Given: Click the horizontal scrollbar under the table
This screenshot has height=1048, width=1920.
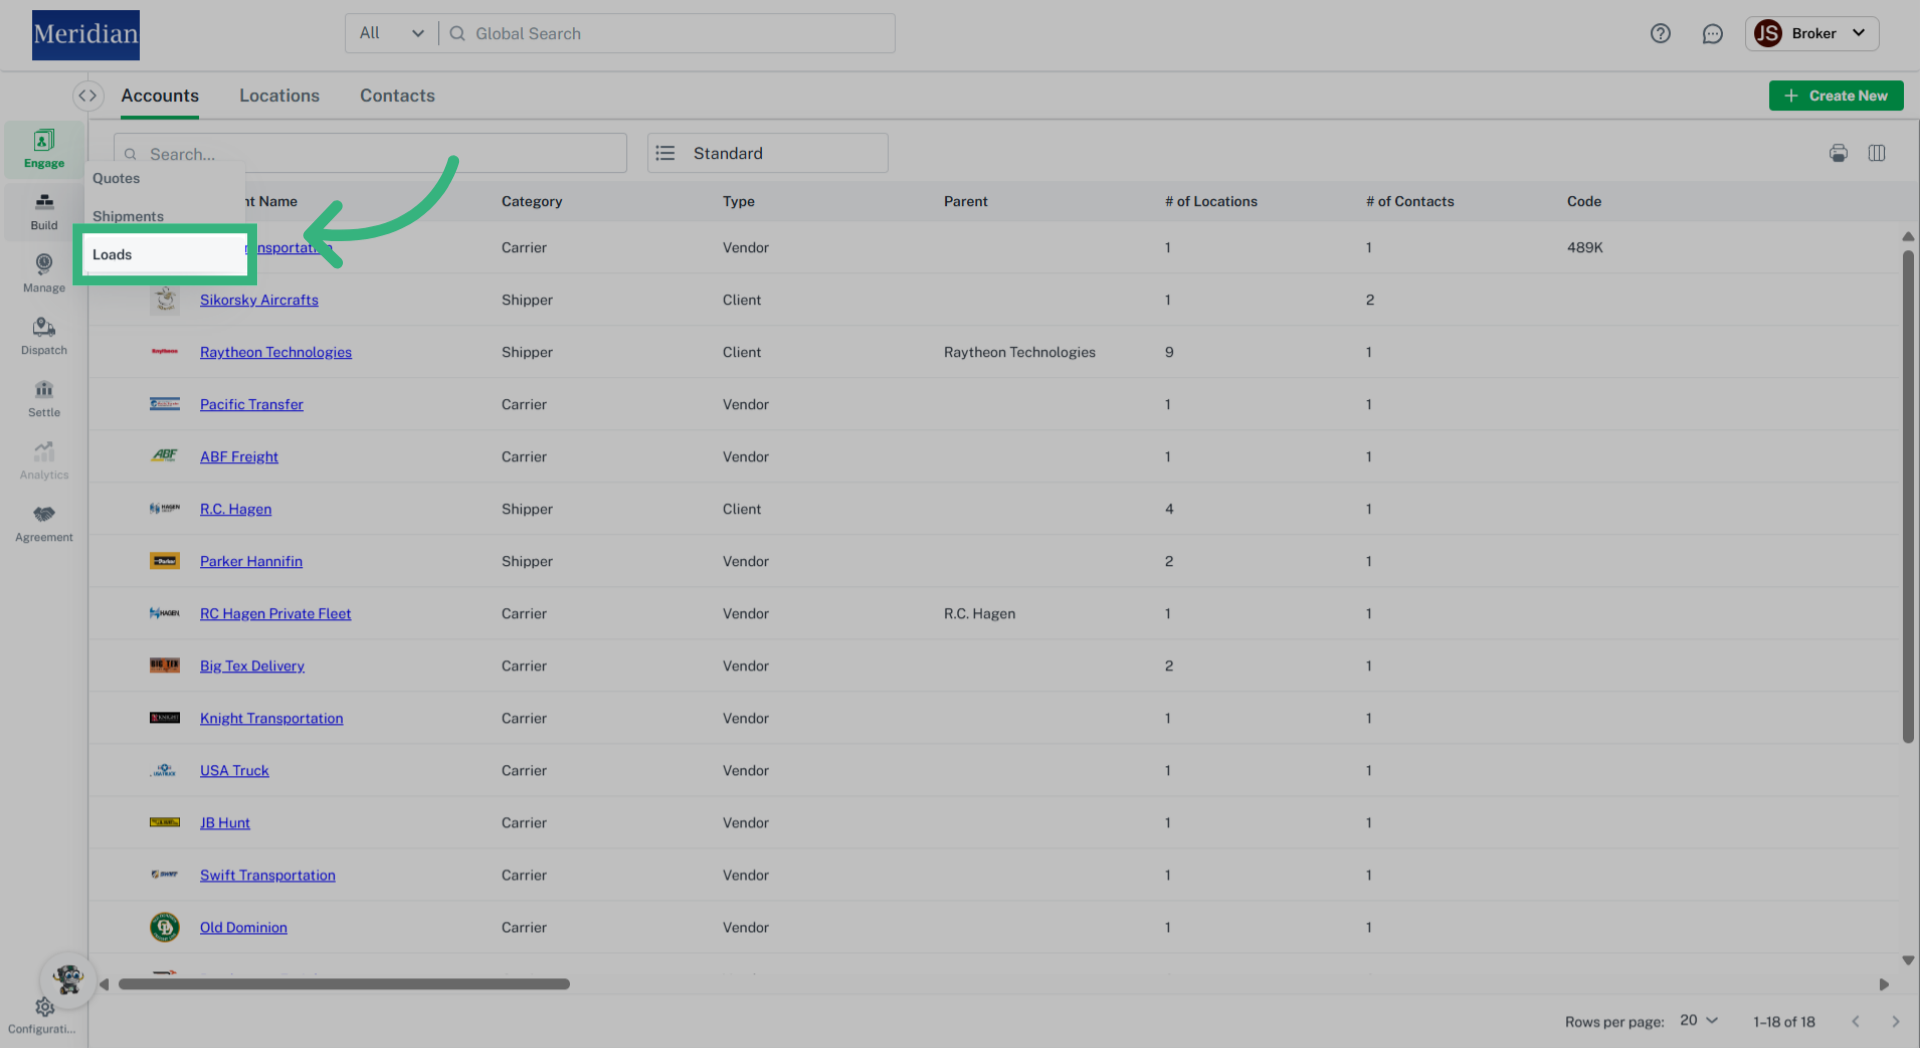Looking at the screenshot, I should click(x=344, y=984).
